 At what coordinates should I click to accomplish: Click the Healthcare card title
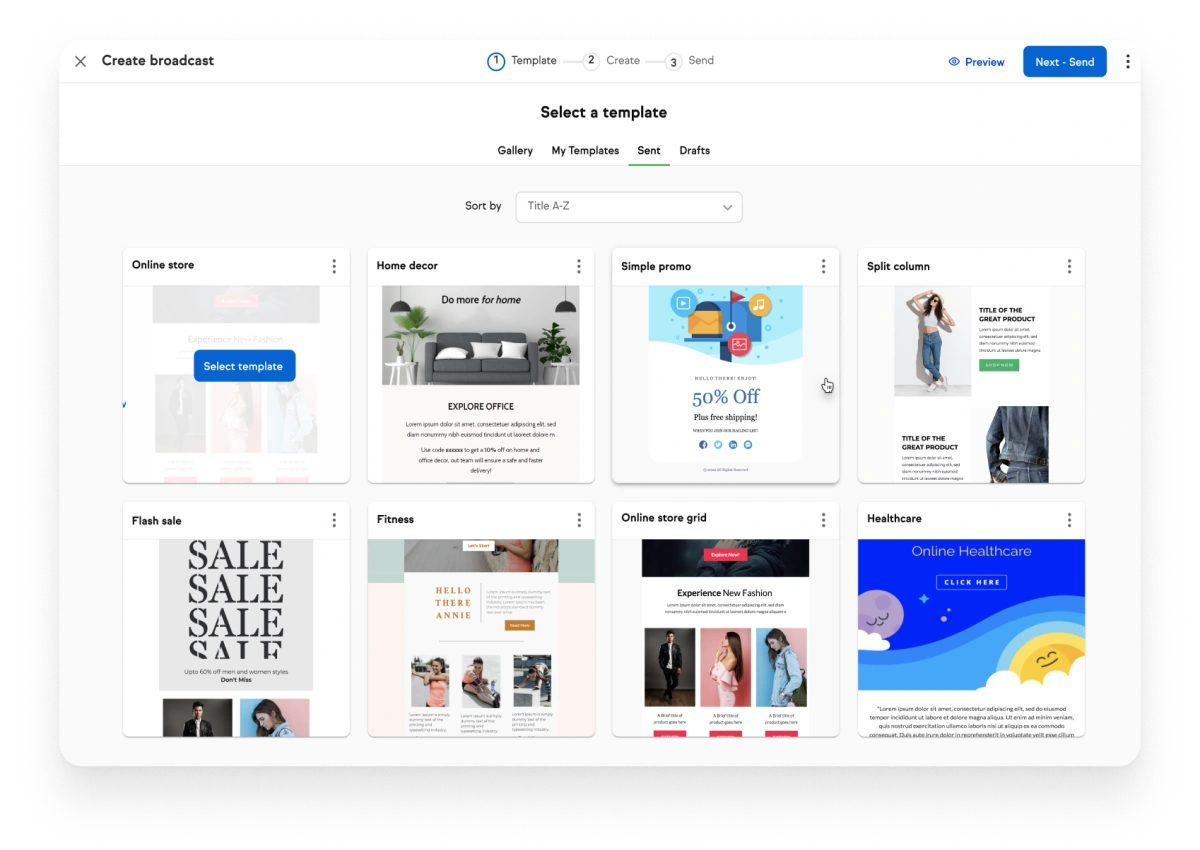tap(894, 519)
